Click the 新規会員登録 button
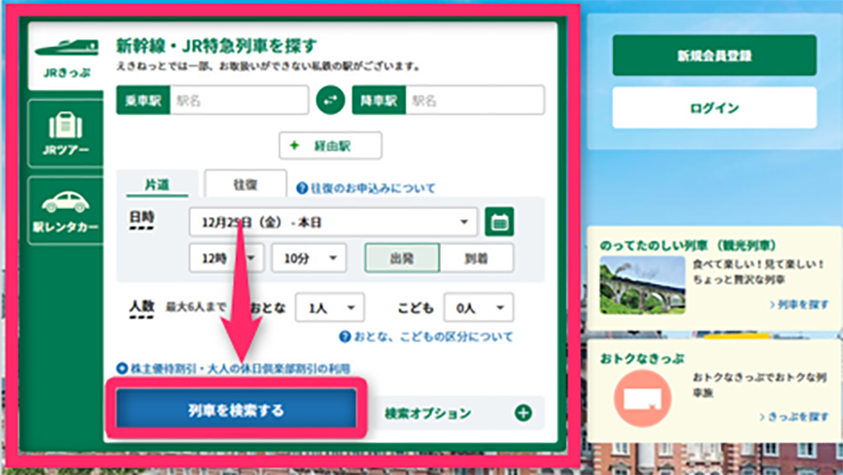Viewport: 843px width, 475px height. (x=715, y=55)
